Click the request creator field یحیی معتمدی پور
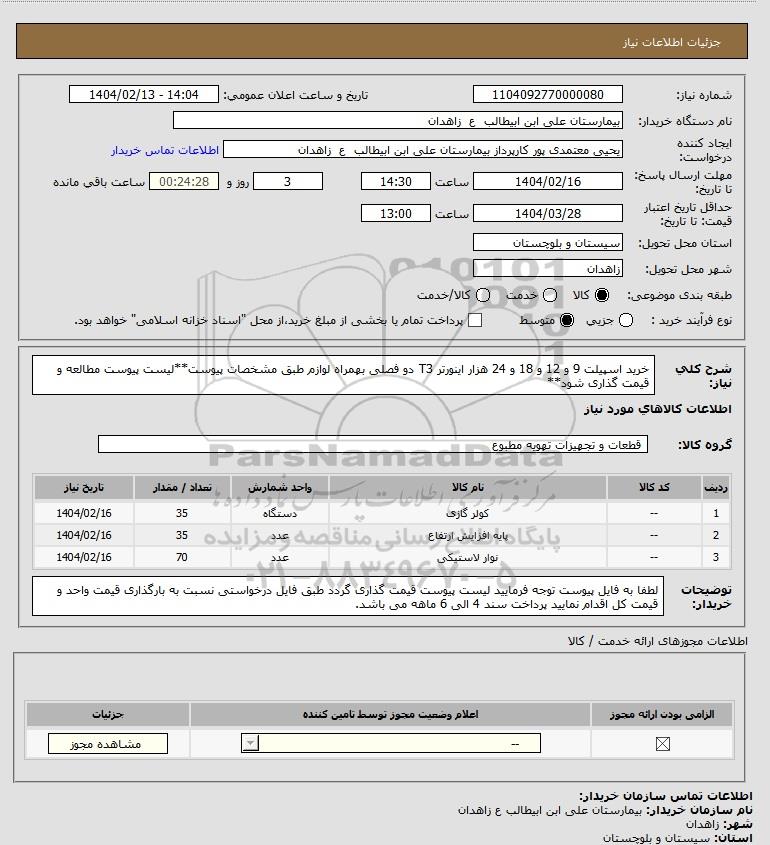The height and width of the screenshot is (845, 770). (x=422, y=150)
